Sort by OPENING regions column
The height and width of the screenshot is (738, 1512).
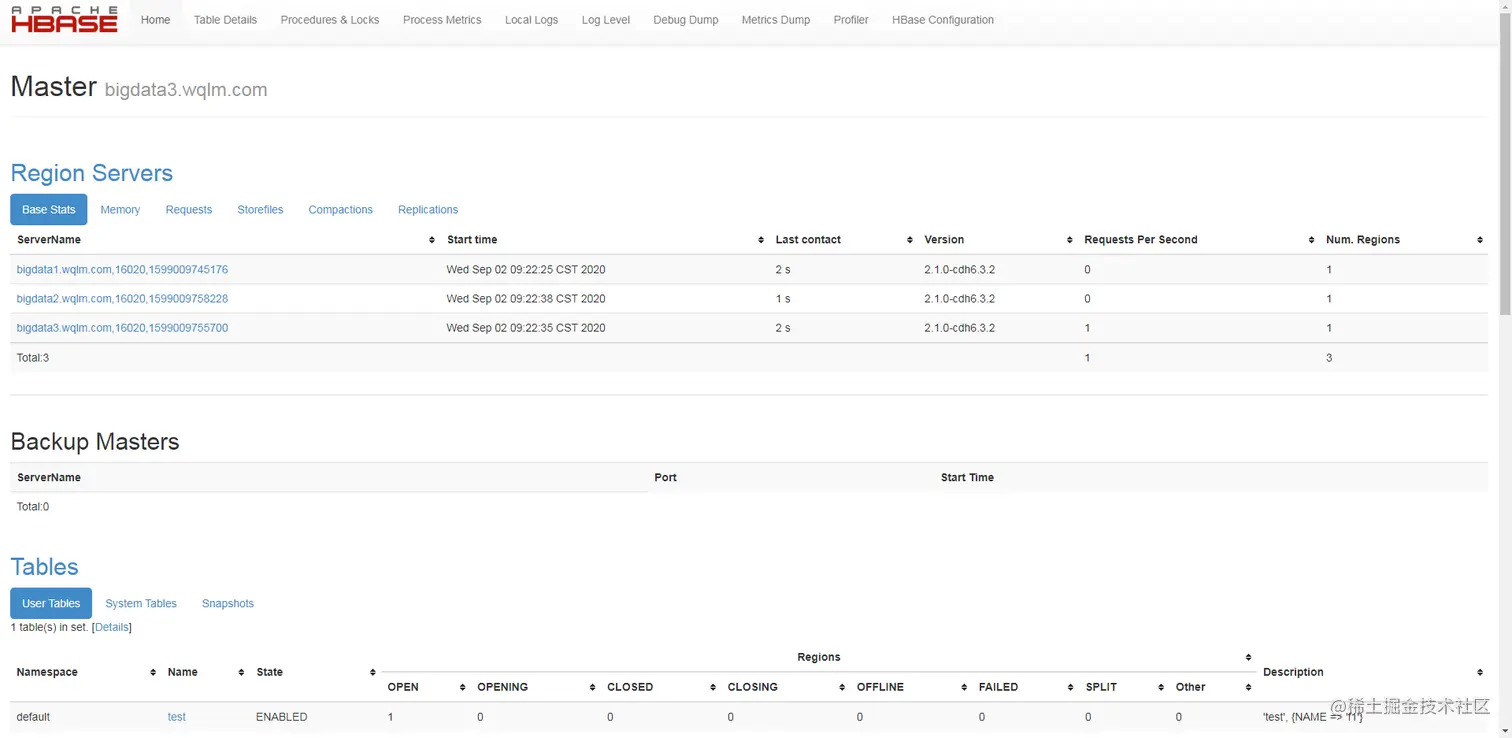point(536,687)
